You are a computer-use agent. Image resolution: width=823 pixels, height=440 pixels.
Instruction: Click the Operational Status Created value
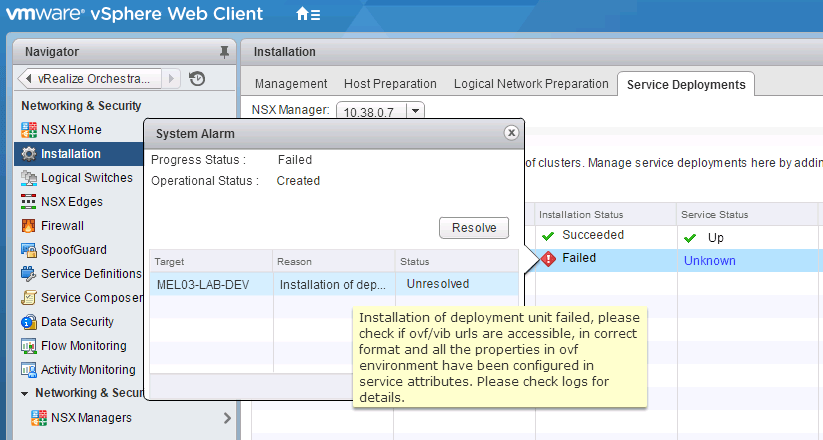point(298,181)
